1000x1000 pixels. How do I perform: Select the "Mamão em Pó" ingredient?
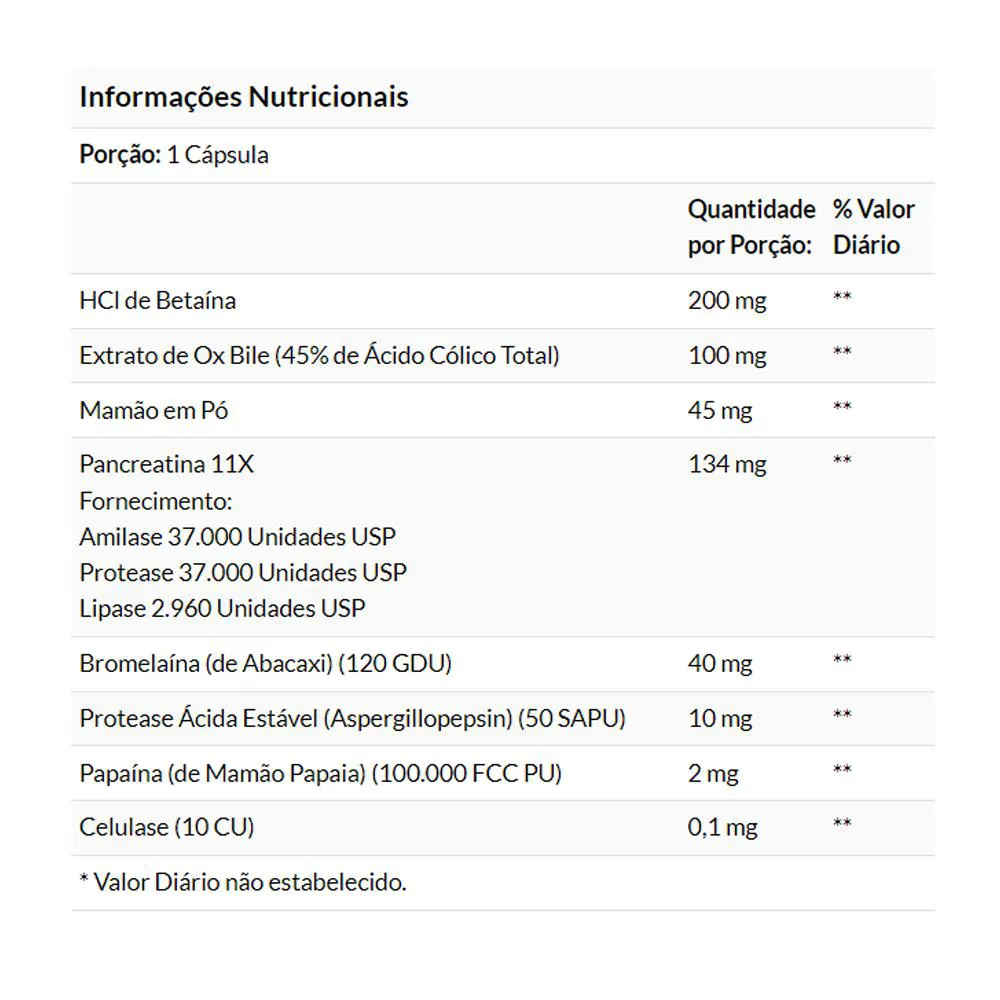click(146, 410)
